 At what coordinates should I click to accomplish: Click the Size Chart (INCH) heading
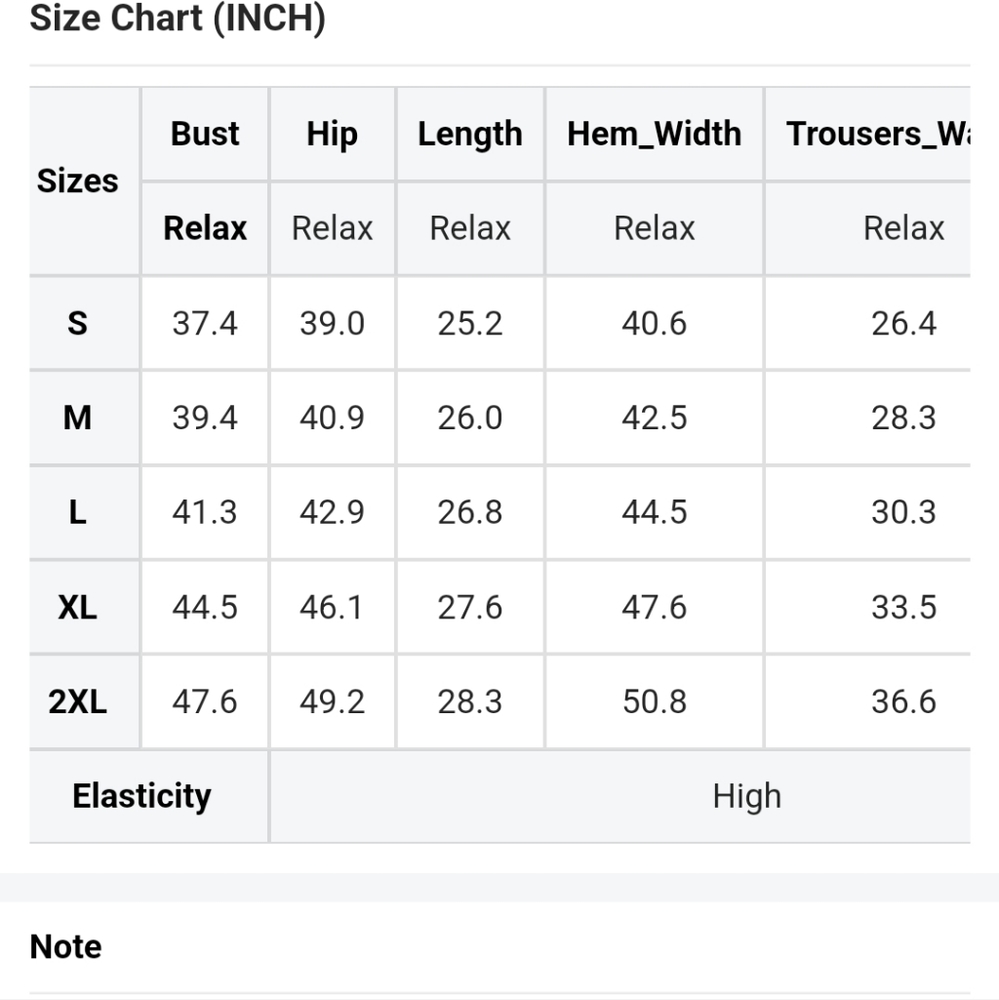pos(178,19)
